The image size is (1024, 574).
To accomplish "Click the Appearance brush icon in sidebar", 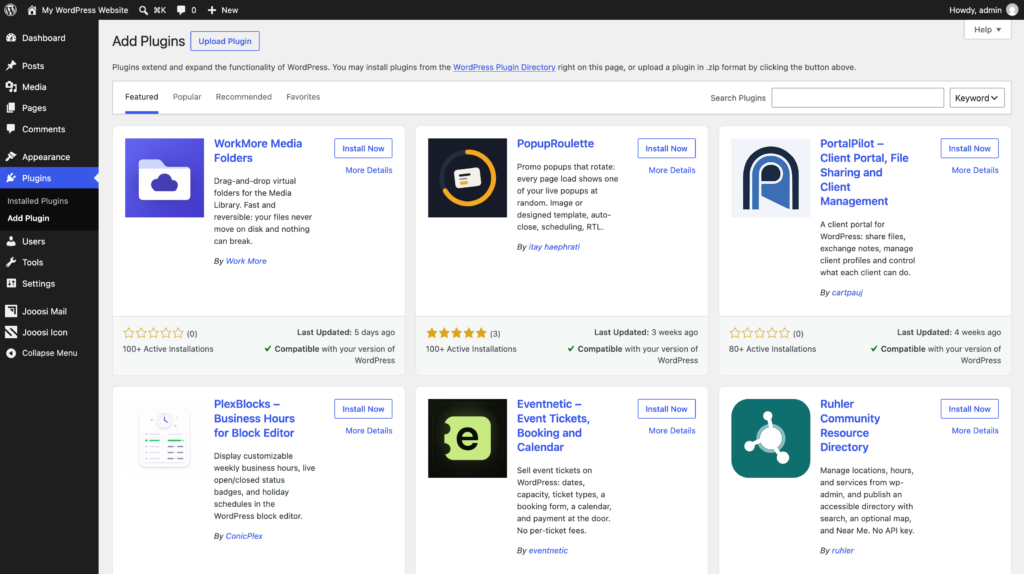I will [x=11, y=157].
